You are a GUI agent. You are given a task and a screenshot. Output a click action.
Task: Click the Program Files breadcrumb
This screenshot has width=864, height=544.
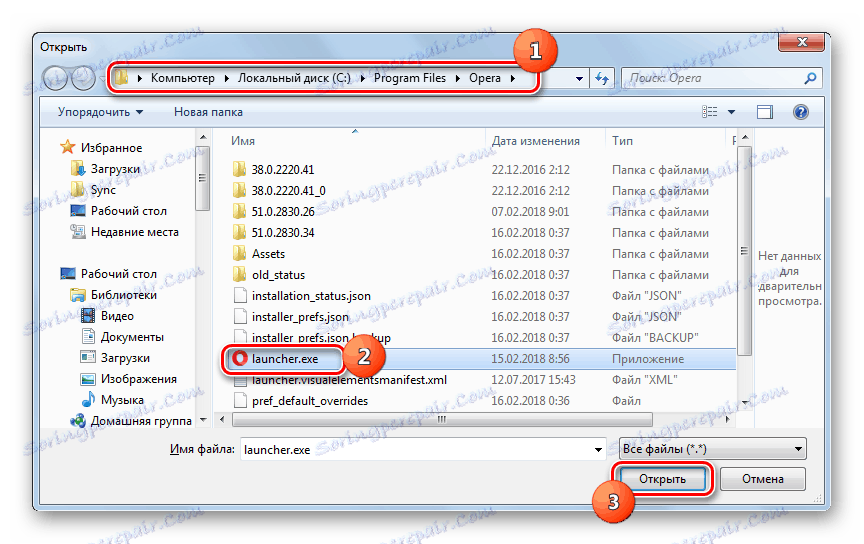(410, 78)
